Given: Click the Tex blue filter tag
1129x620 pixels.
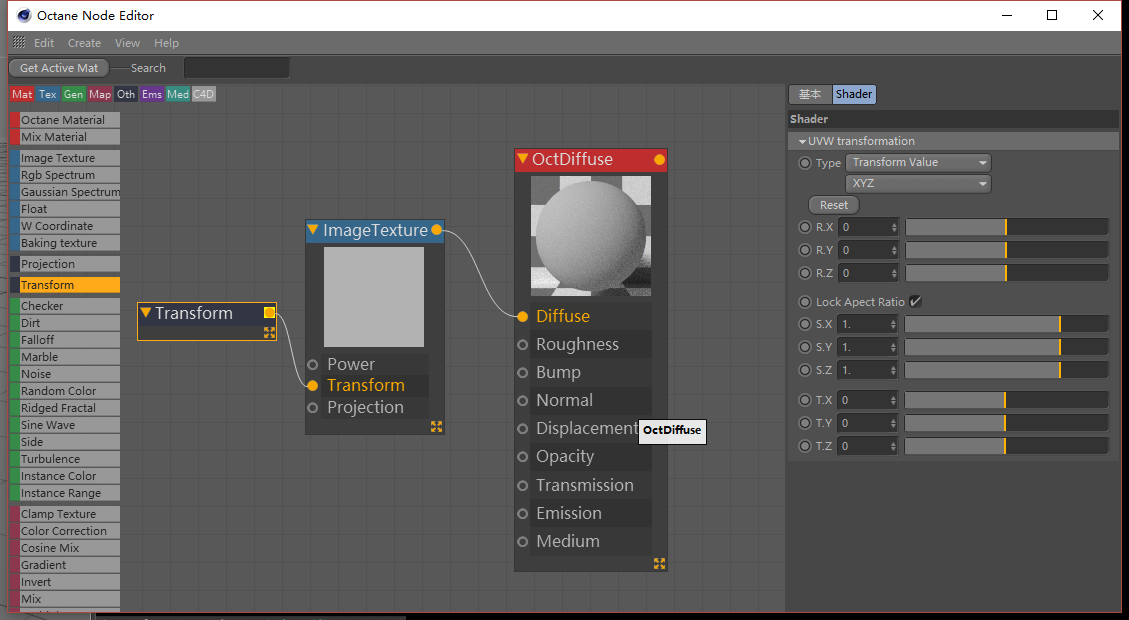Looking at the screenshot, I should point(48,94).
